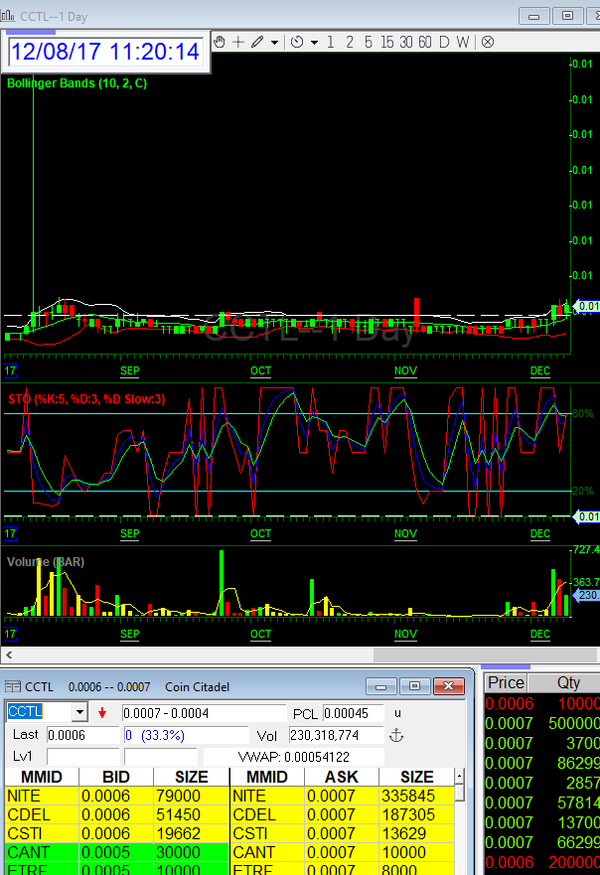Click the anchor icon beside Vol field
Screen dimensions: 600x875
394,735
